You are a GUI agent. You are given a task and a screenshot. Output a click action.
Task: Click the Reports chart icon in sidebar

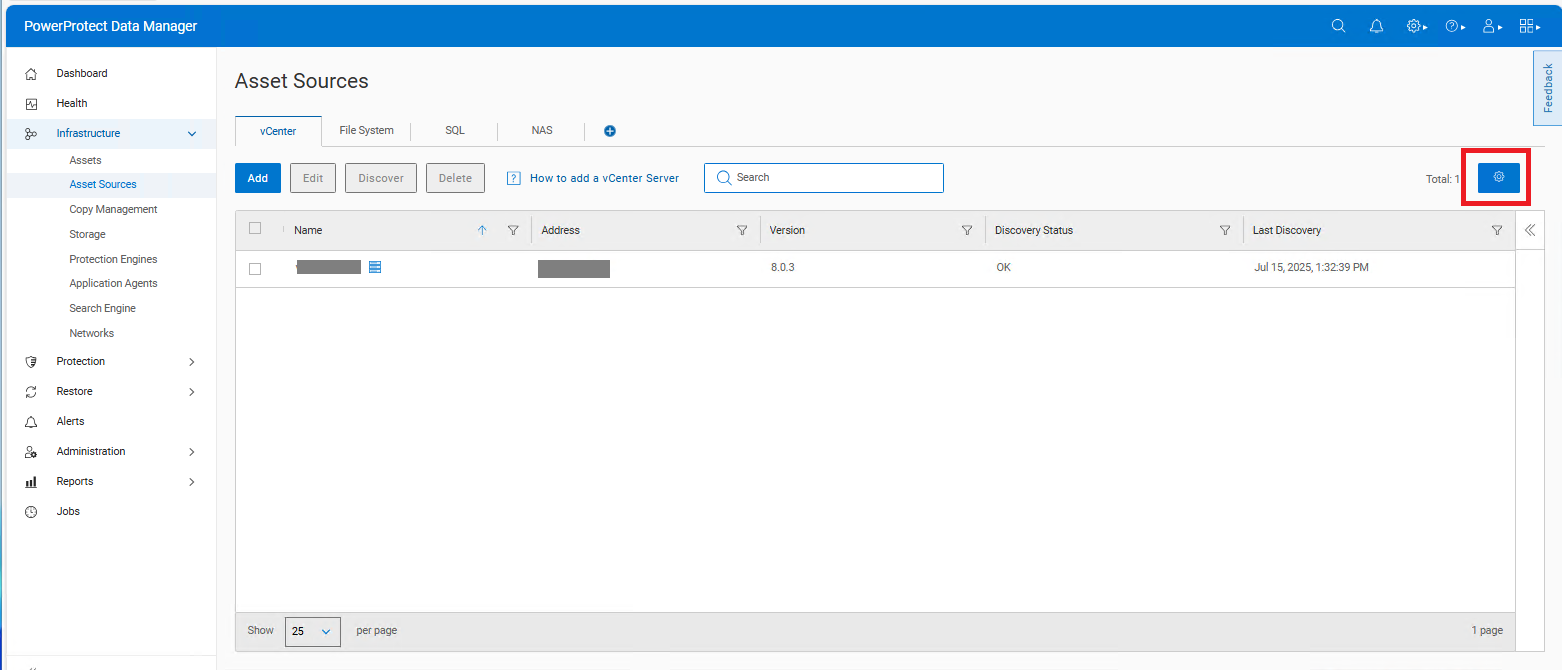click(31, 482)
